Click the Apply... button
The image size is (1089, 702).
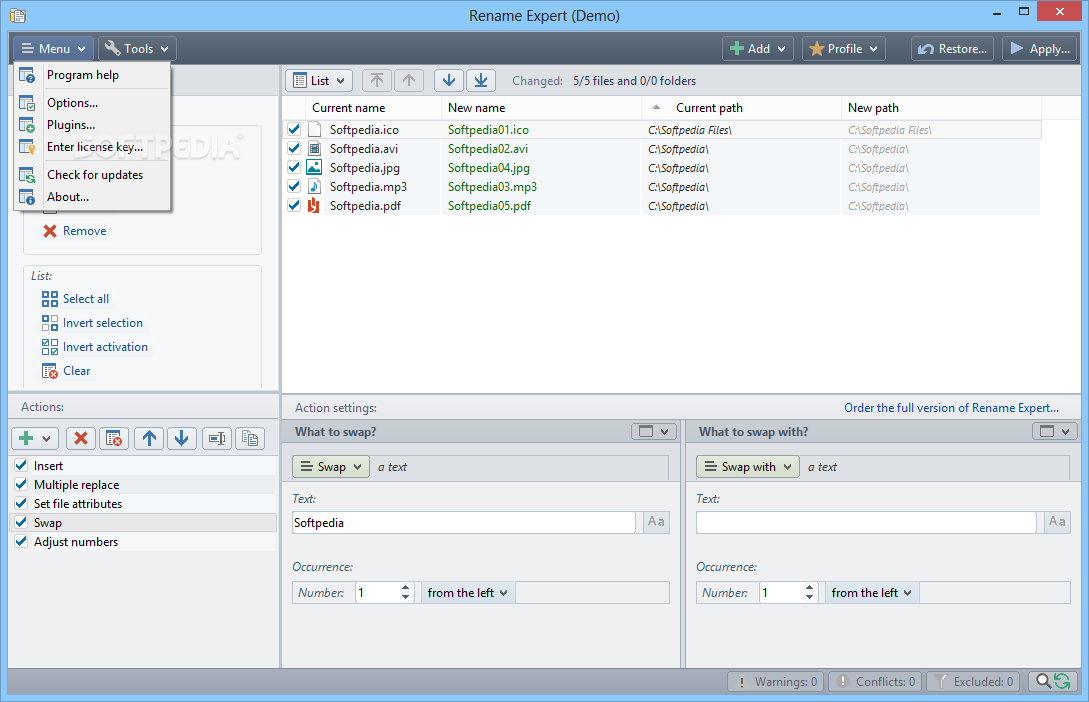[1039, 49]
